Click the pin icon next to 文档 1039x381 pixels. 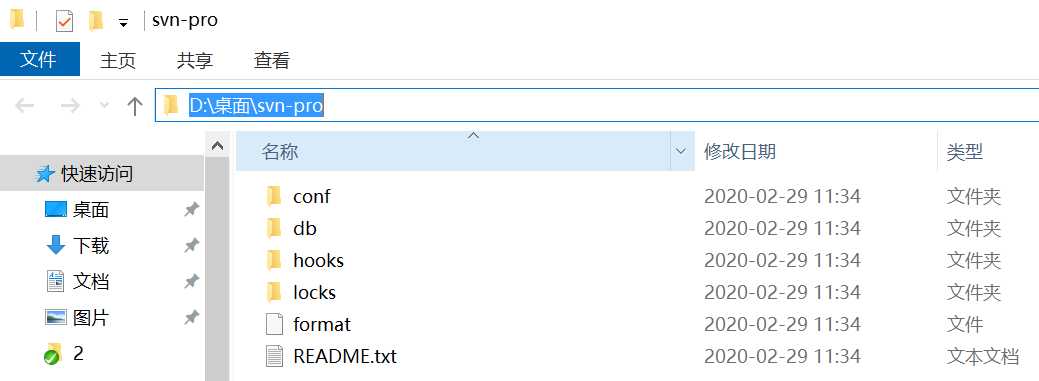tap(191, 282)
